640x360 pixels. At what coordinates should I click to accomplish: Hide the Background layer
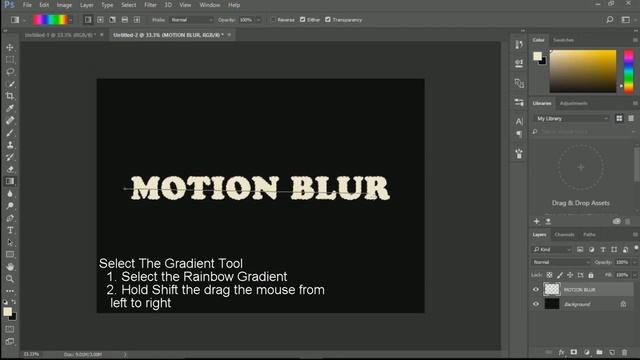coord(536,304)
